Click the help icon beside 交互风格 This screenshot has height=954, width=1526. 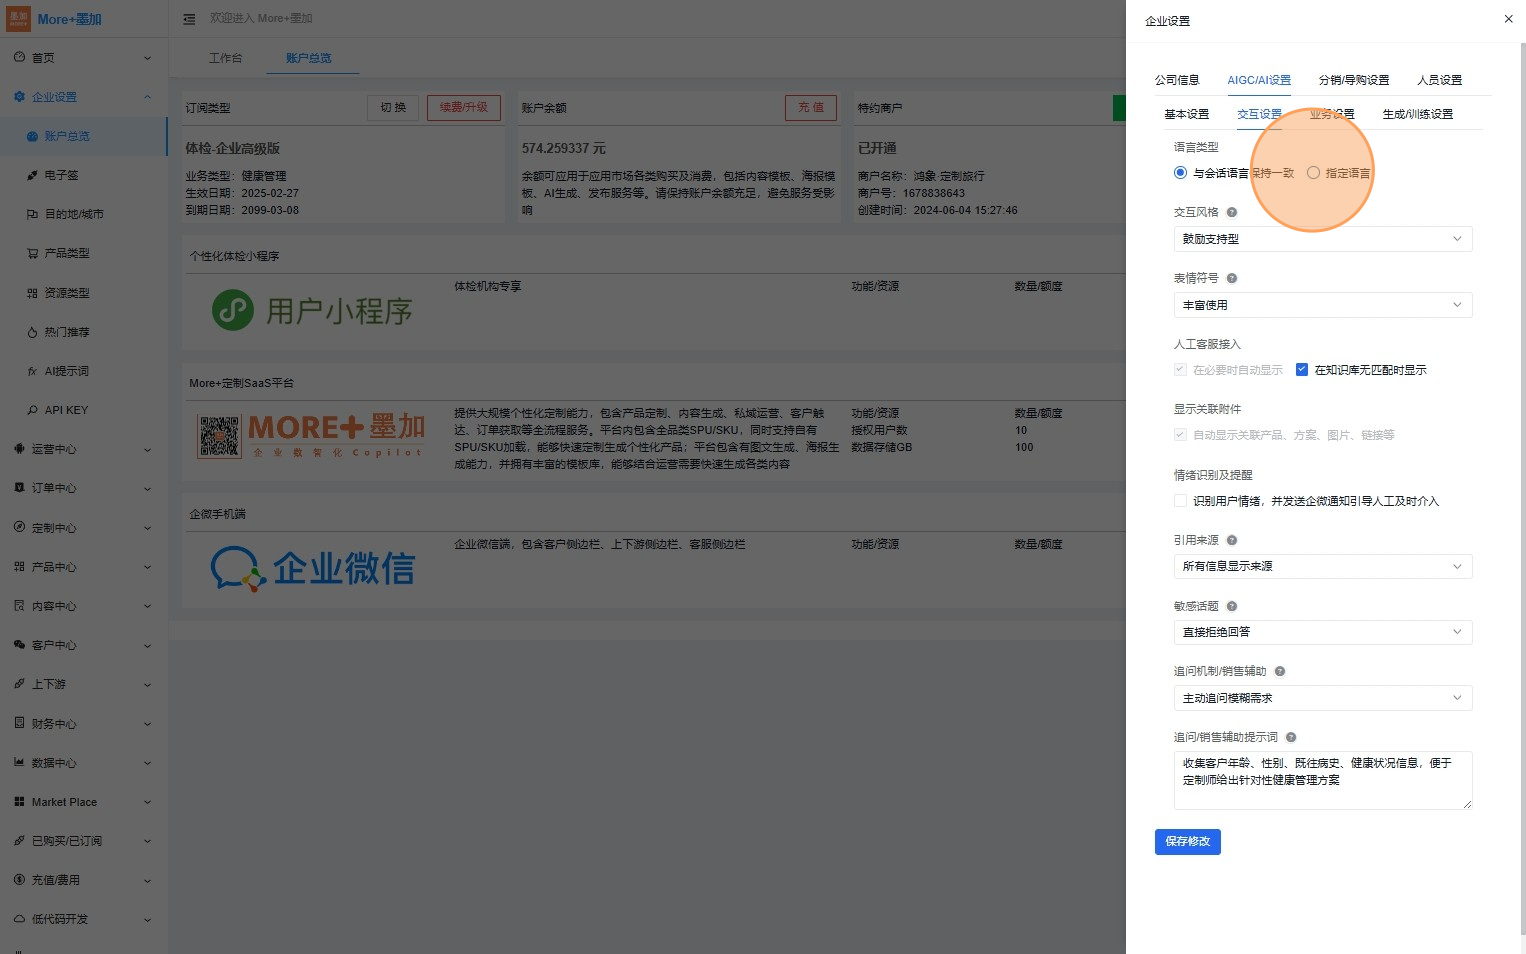point(1232,212)
